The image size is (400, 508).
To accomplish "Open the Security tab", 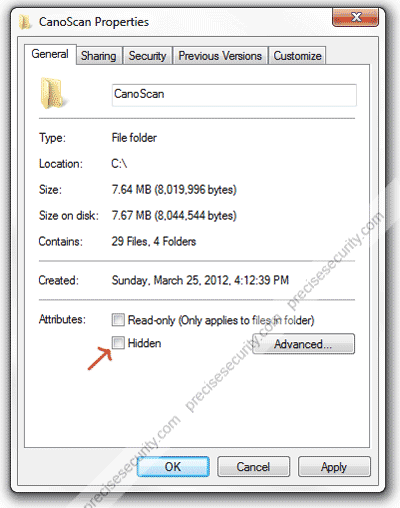I will pyautogui.click(x=147, y=56).
